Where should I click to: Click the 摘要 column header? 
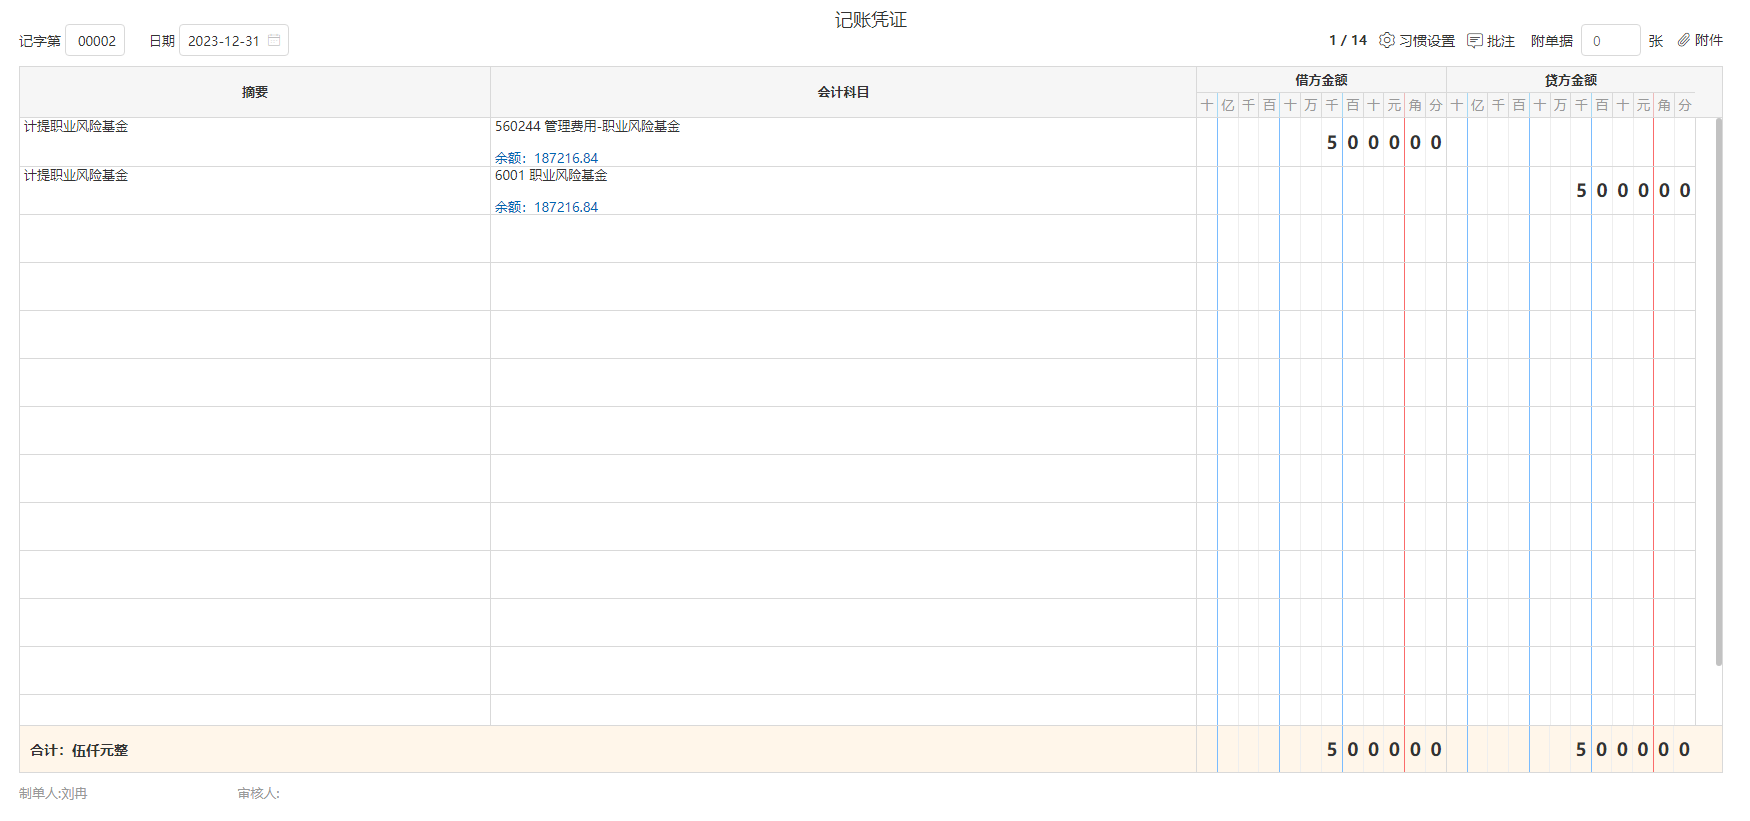(254, 92)
